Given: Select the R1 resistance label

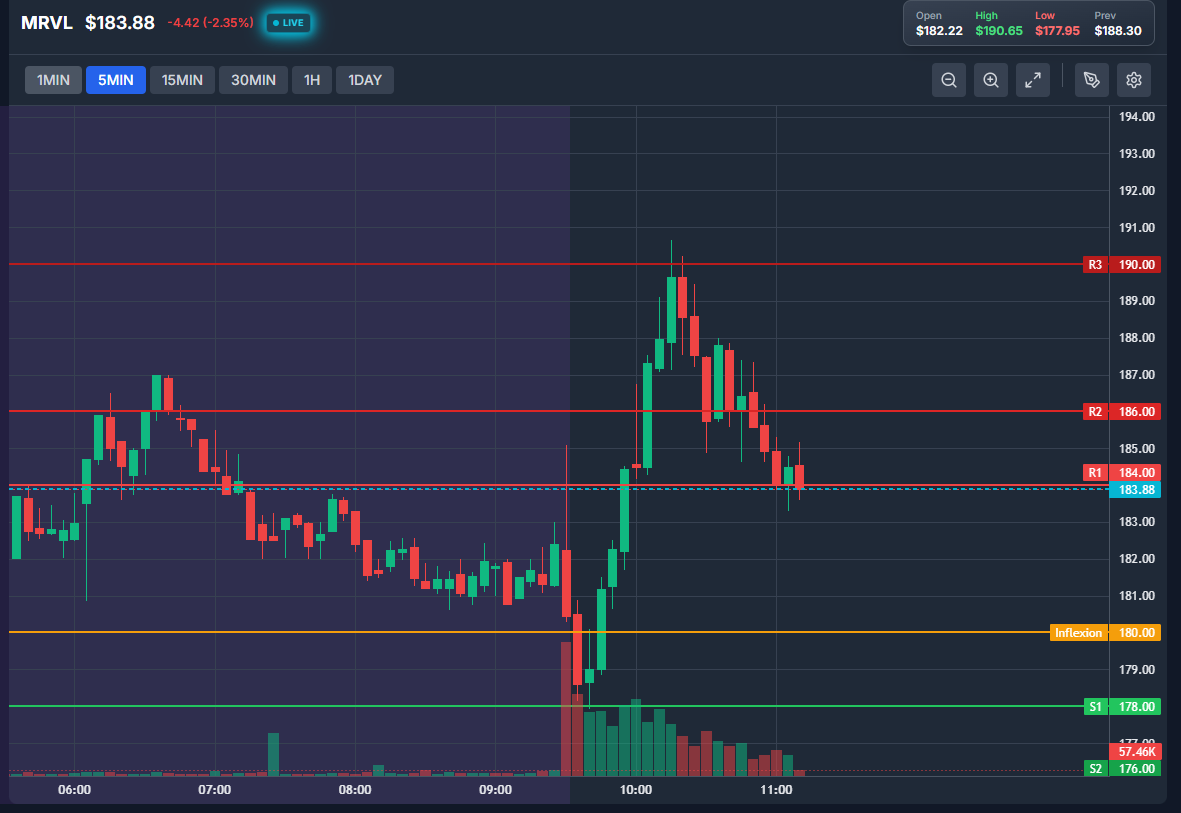Looking at the screenshot, I should tap(1095, 472).
